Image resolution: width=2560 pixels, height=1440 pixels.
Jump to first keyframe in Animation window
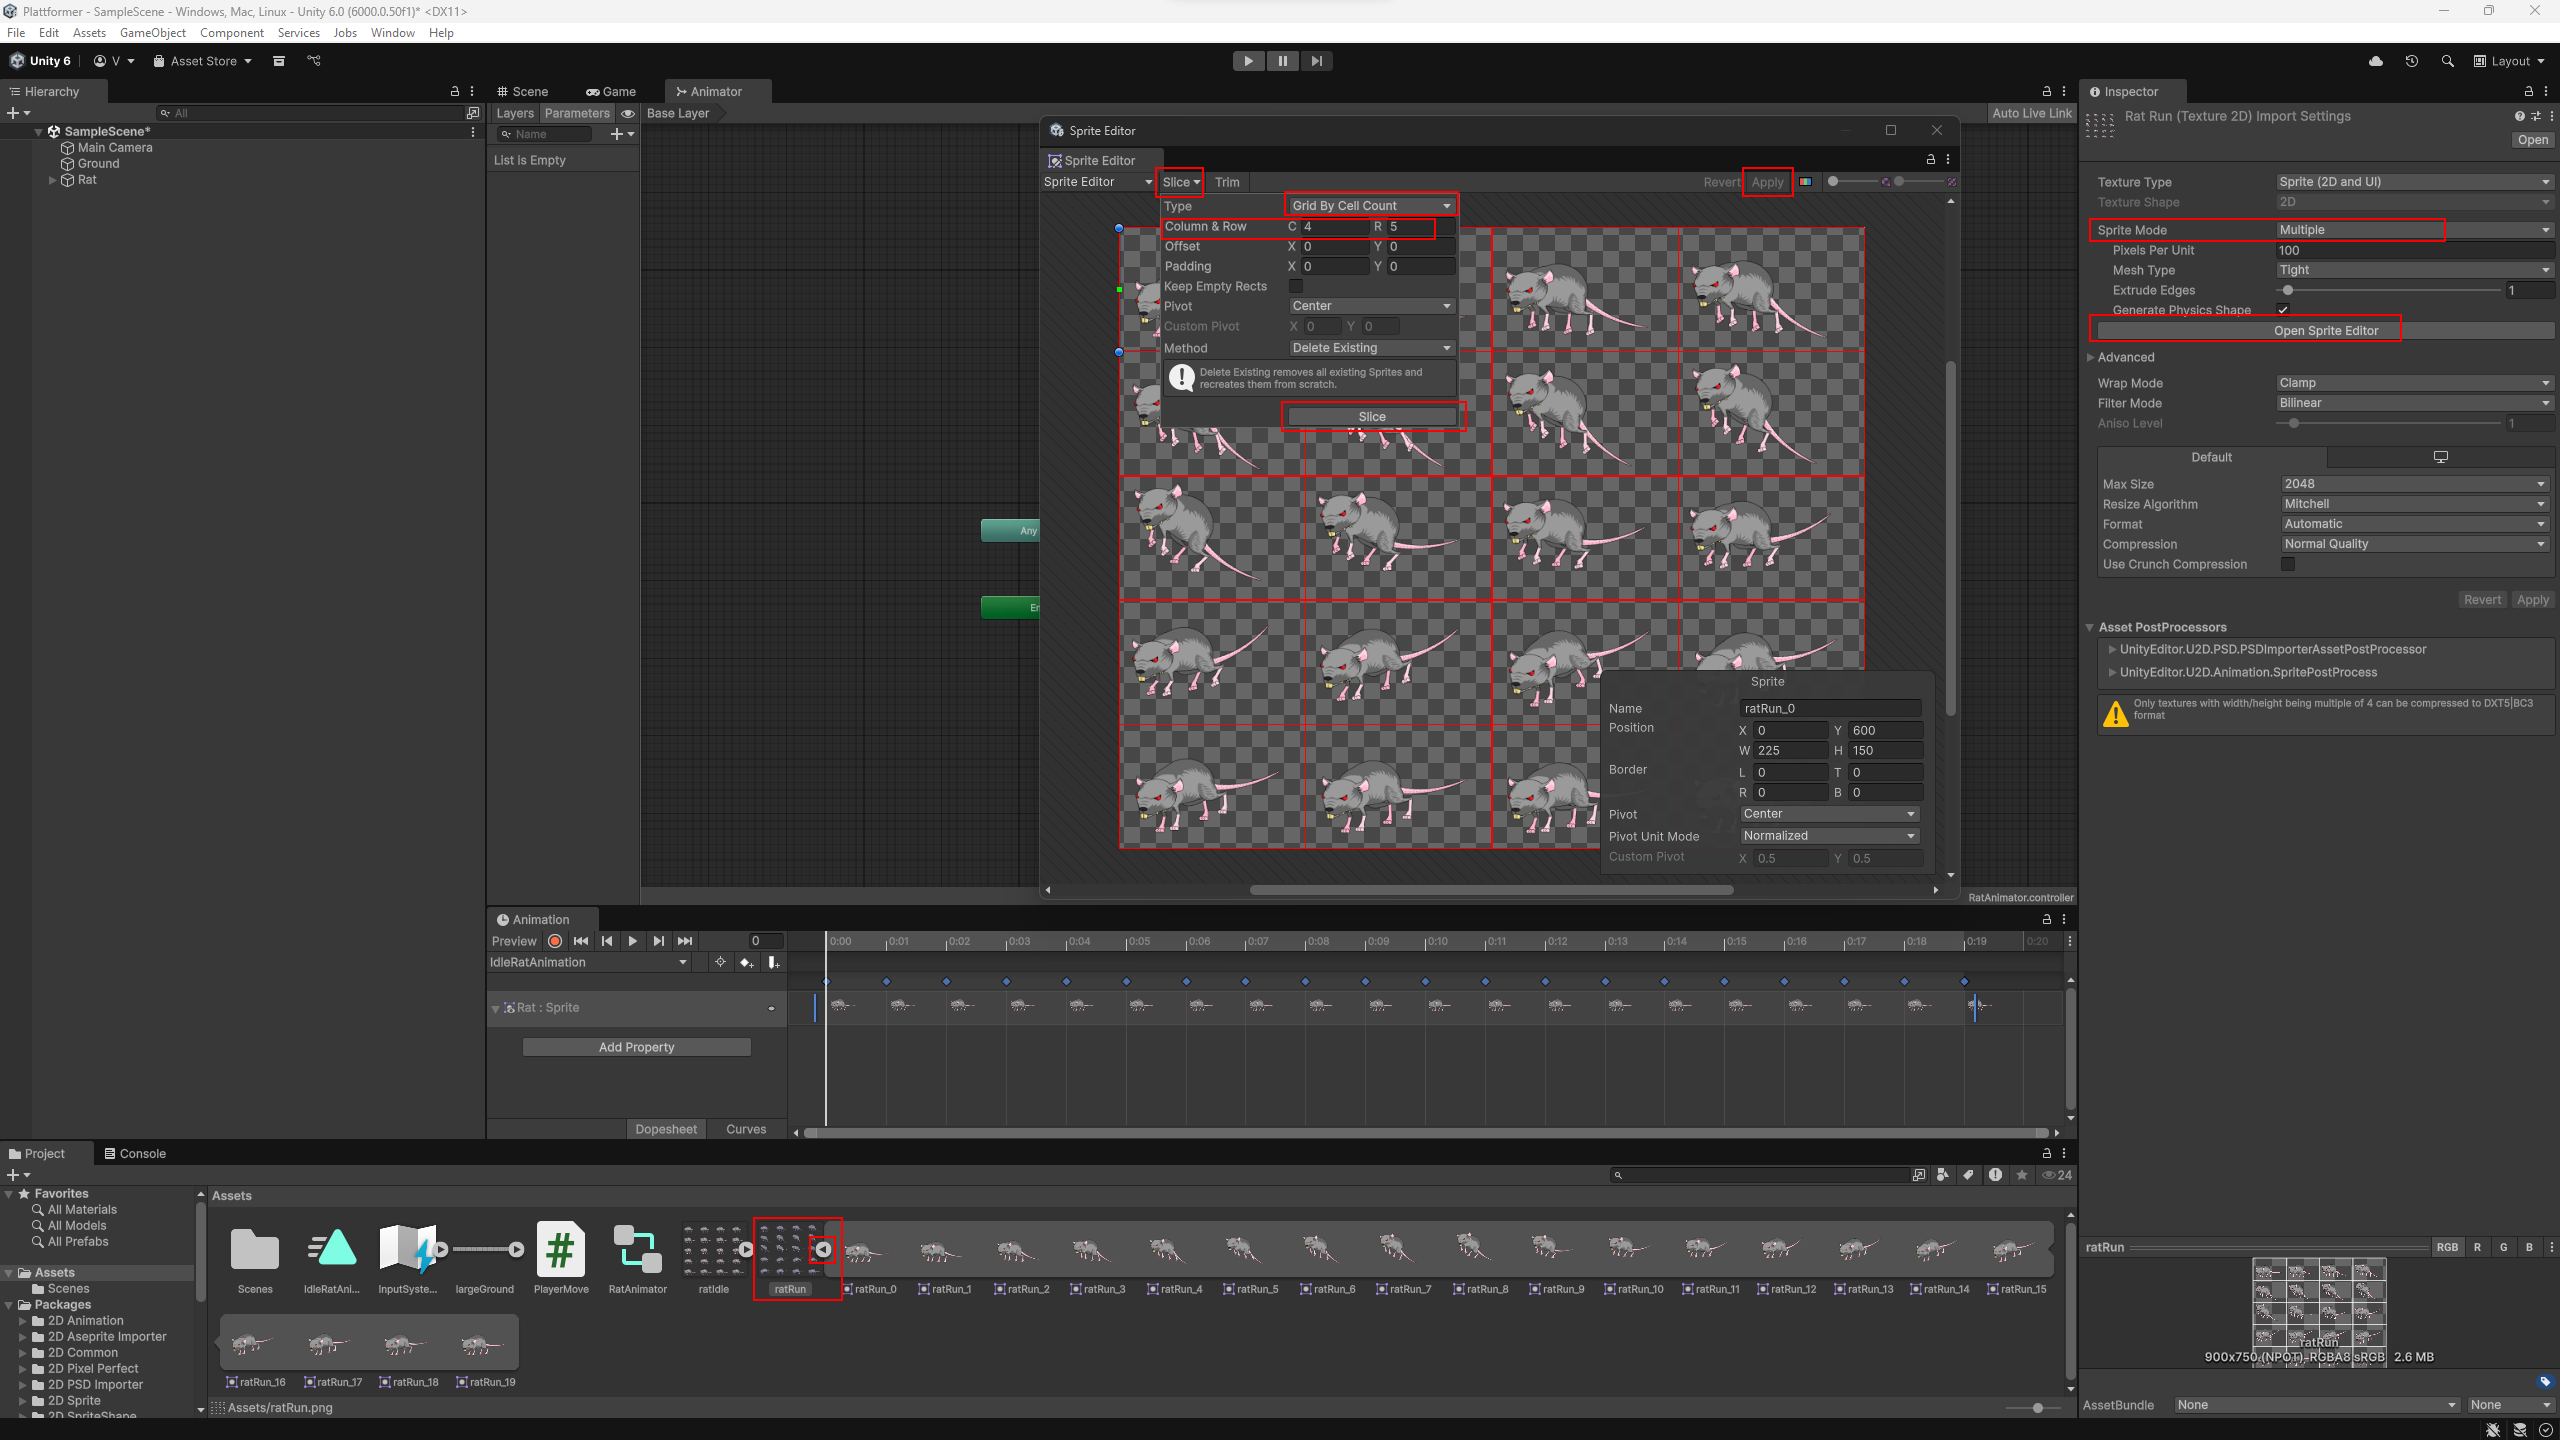click(x=581, y=941)
